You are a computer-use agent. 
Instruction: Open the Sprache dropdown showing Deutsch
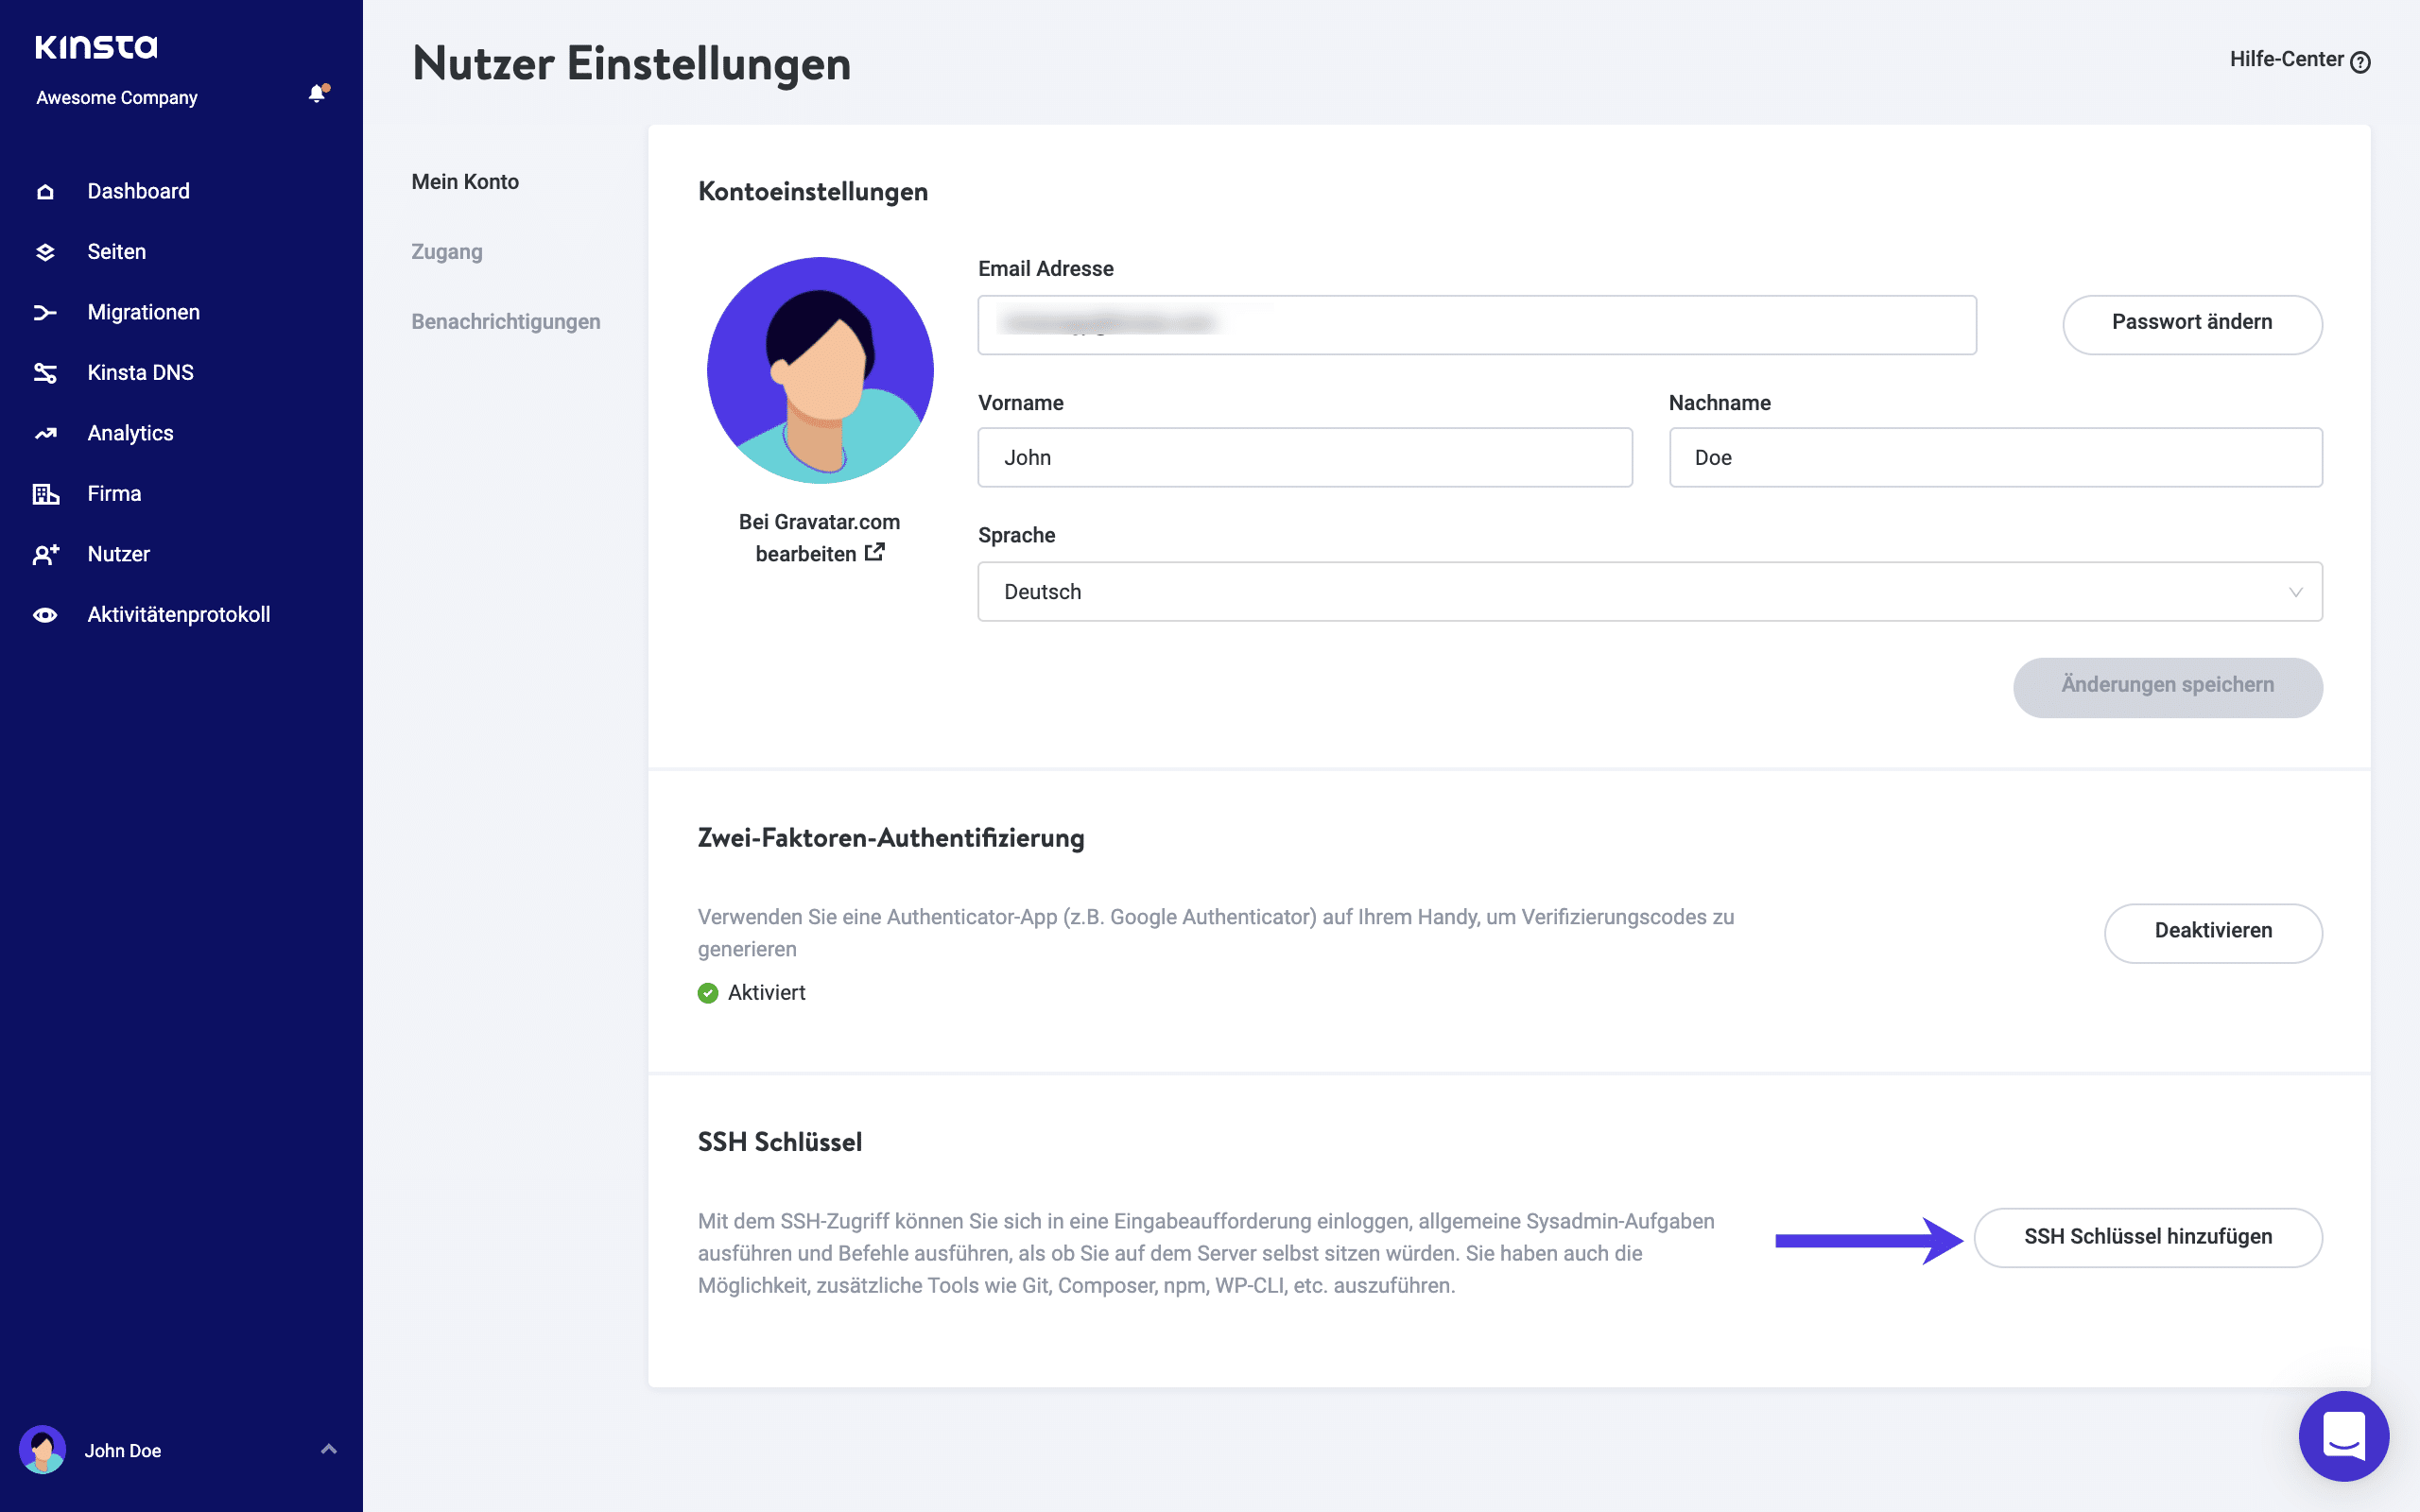pos(1649,592)
